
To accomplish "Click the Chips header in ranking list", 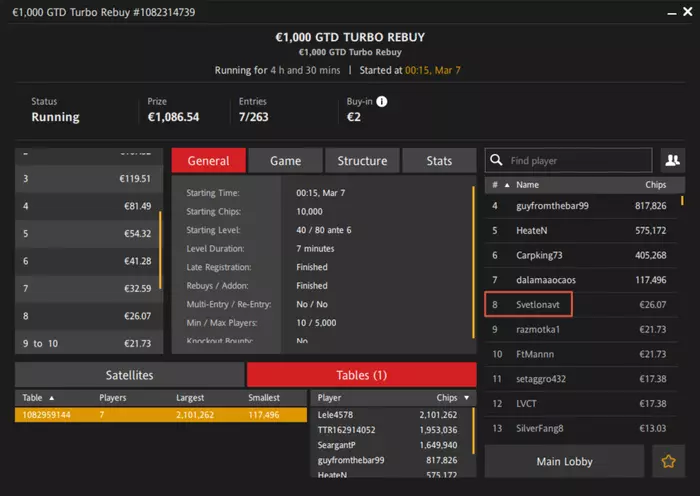I will 655,185.
